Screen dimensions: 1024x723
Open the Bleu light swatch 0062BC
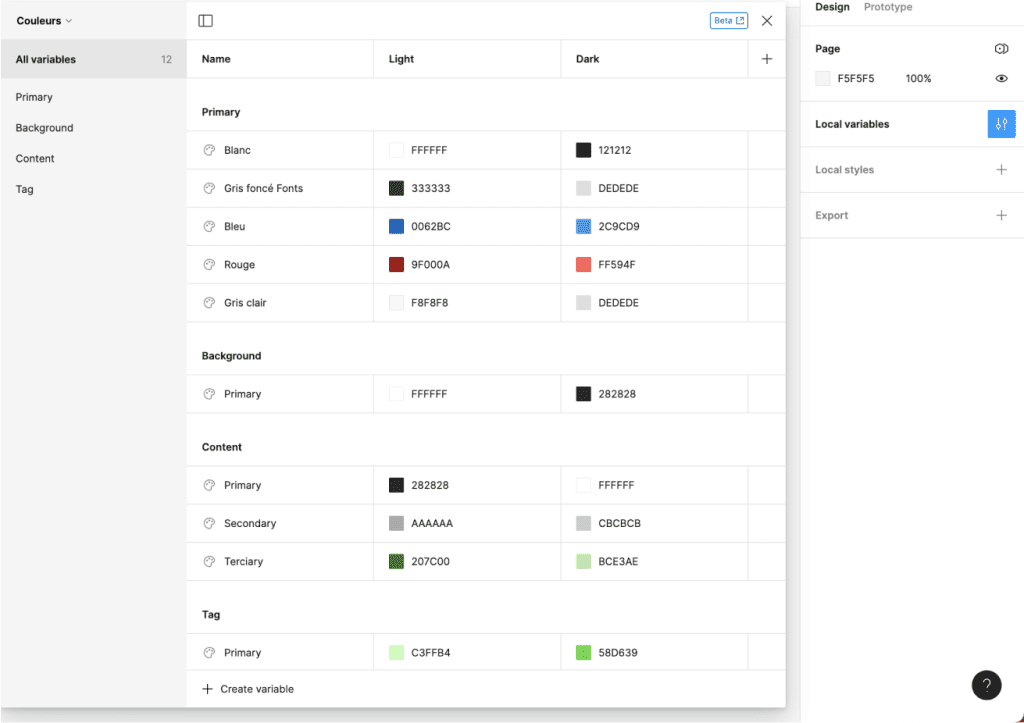pos(396,227)
